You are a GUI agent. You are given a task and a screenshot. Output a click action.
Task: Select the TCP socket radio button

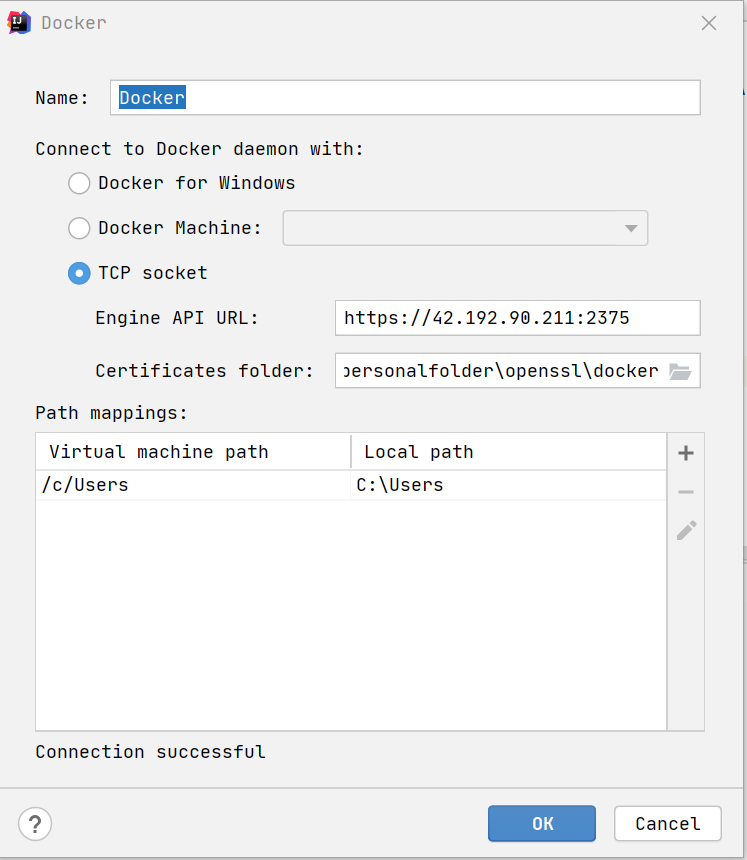[79, 273]
